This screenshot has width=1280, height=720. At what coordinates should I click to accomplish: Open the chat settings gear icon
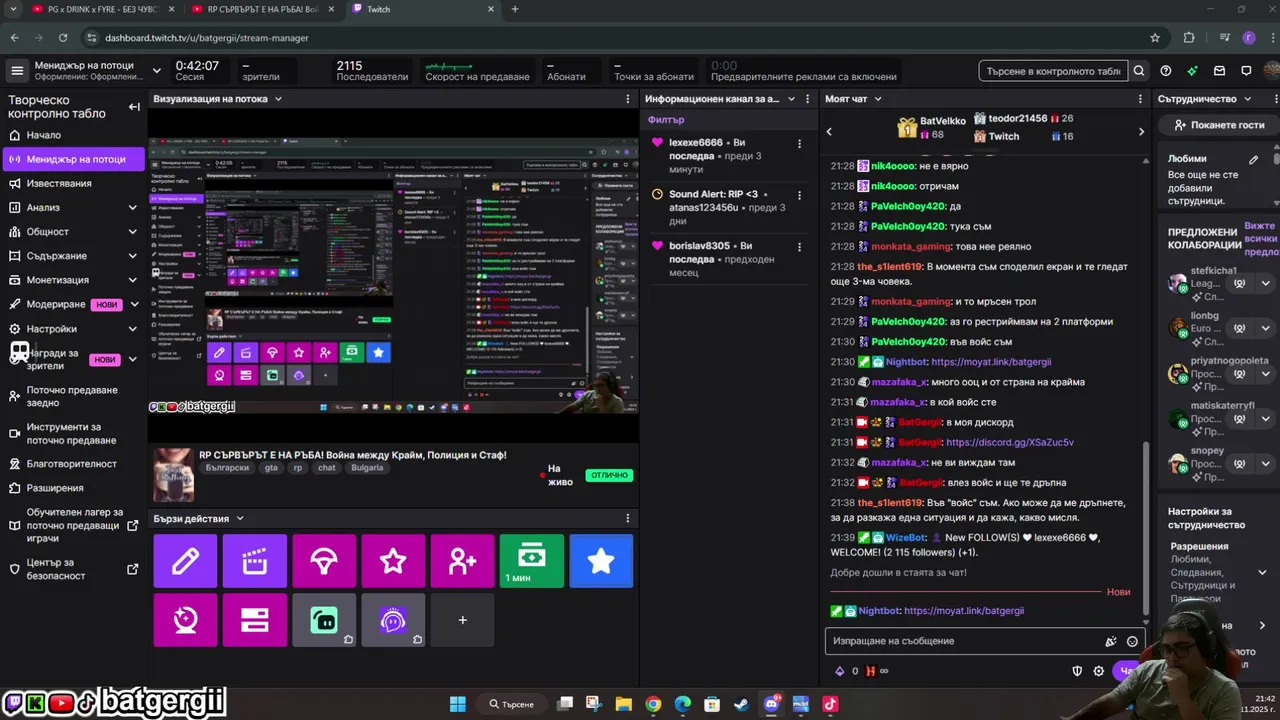click(x=1099, y=671)
